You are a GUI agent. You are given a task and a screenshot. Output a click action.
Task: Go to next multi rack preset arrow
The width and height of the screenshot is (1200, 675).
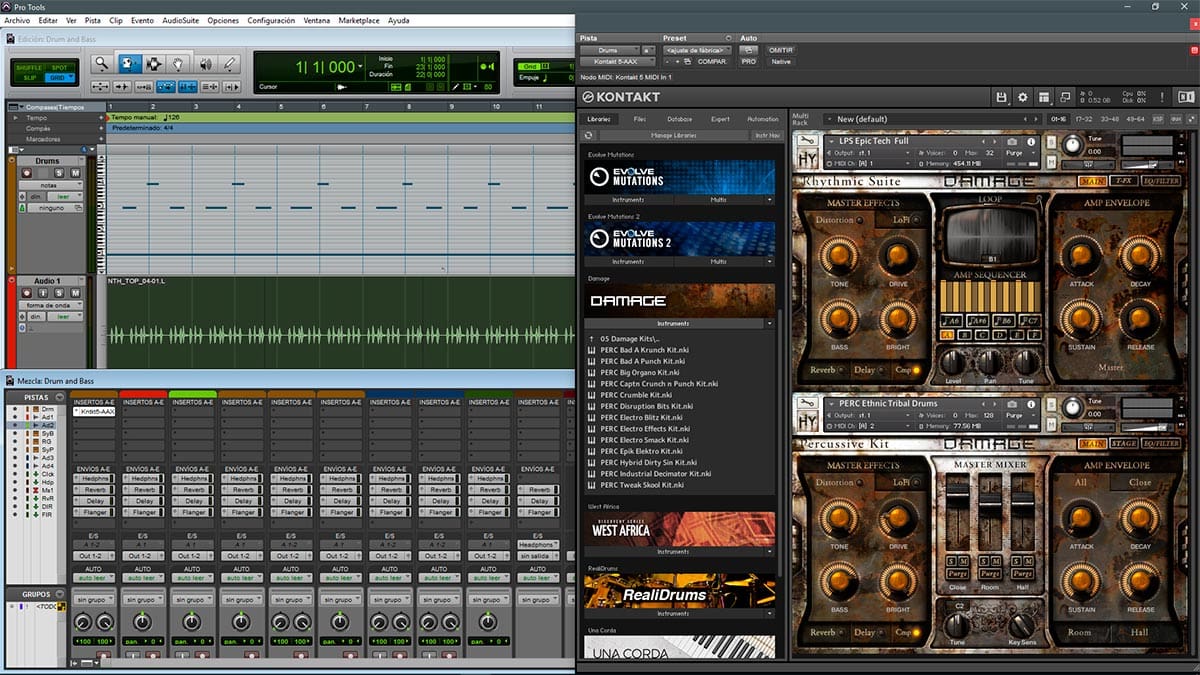pos(1036,119)
